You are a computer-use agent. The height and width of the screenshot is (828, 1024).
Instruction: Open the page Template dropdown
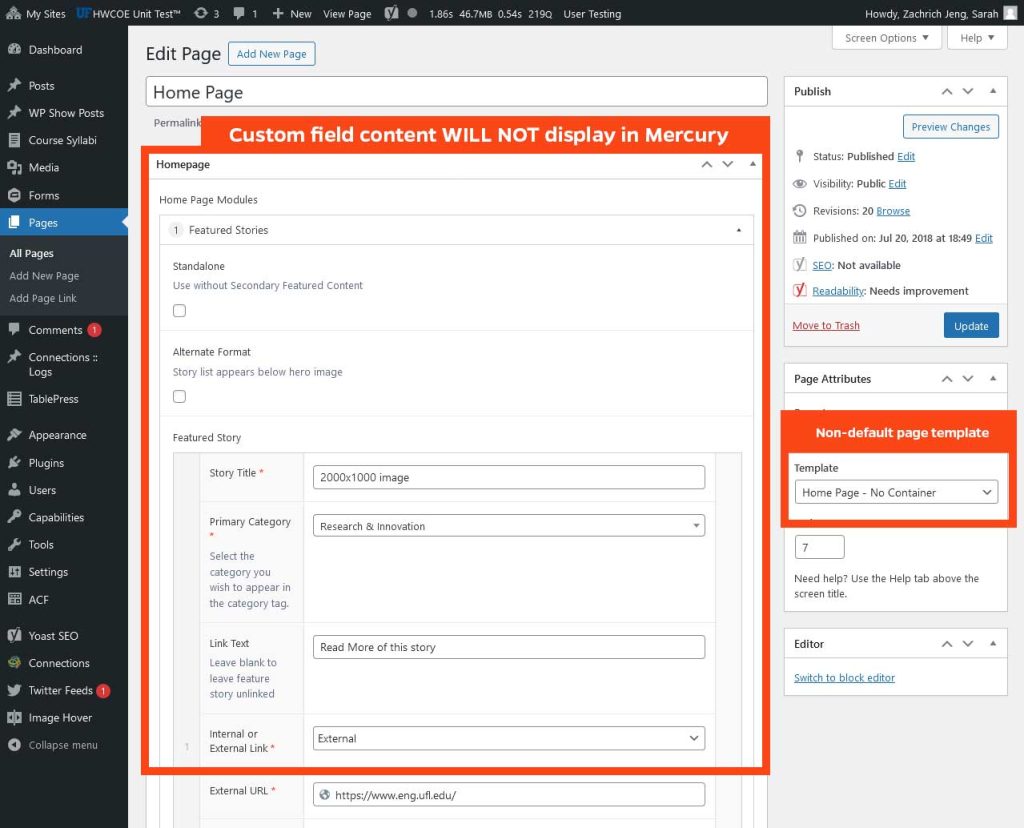(895, 492)
